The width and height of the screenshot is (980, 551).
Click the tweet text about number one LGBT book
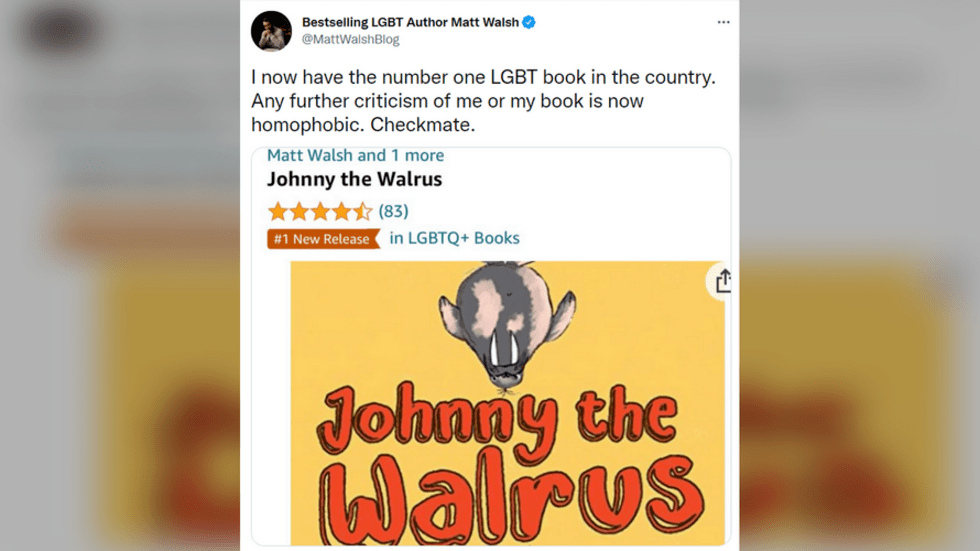click(483, 101)
